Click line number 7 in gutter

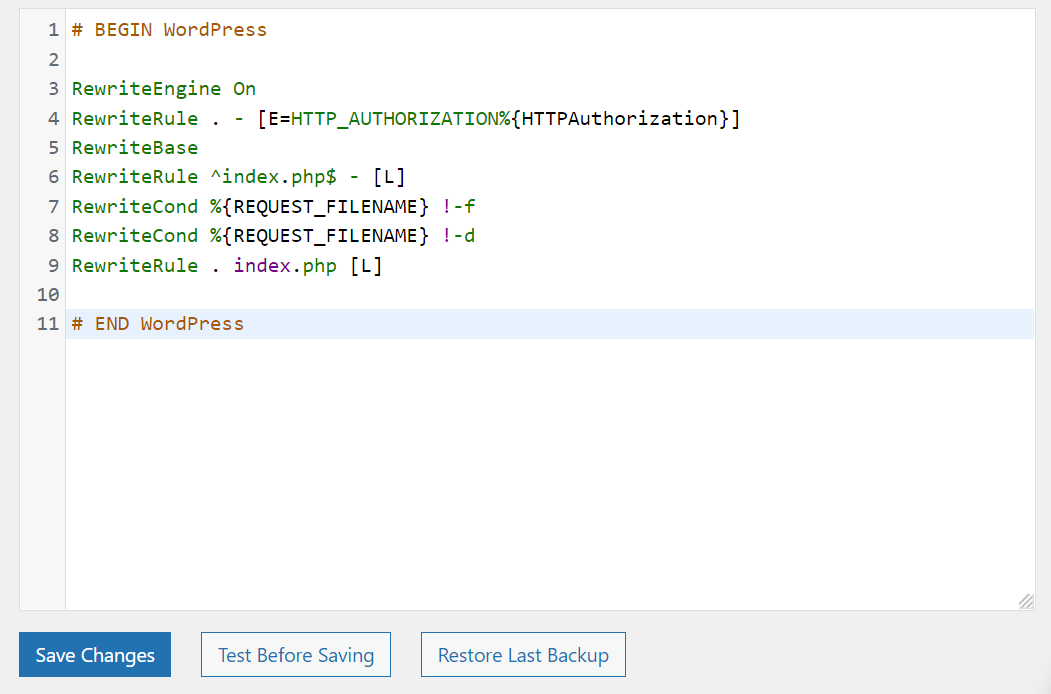54,207
